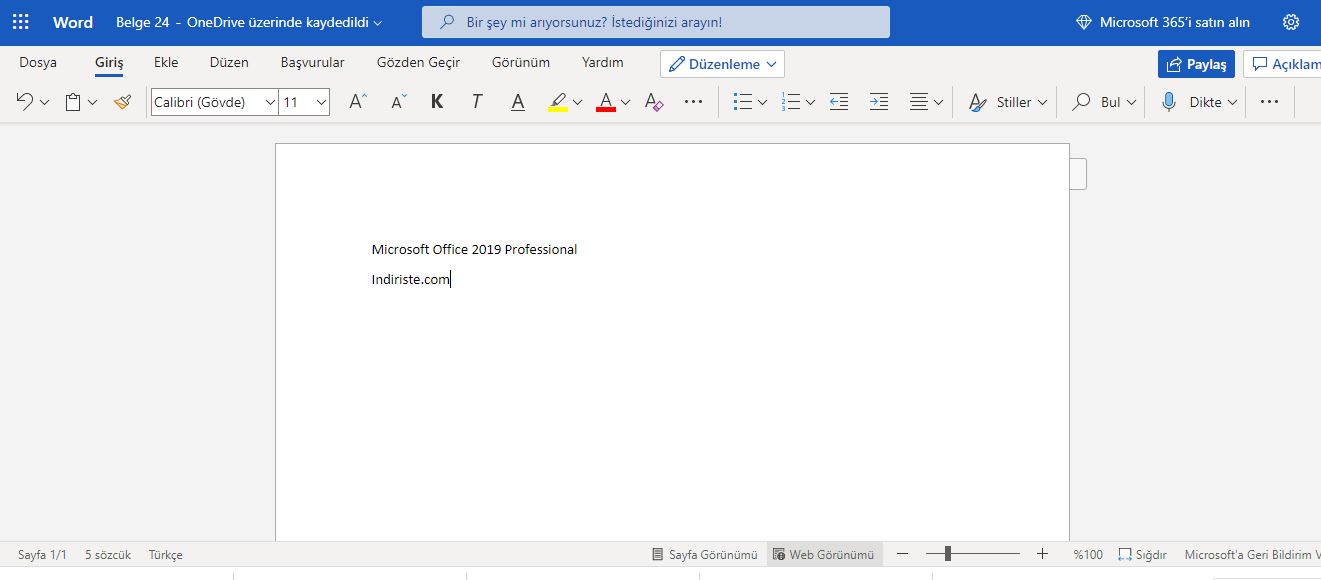The height and width of the screenshot is (580, 1321).
Task: Open more font options ellipsis
Action: (693, 102)
